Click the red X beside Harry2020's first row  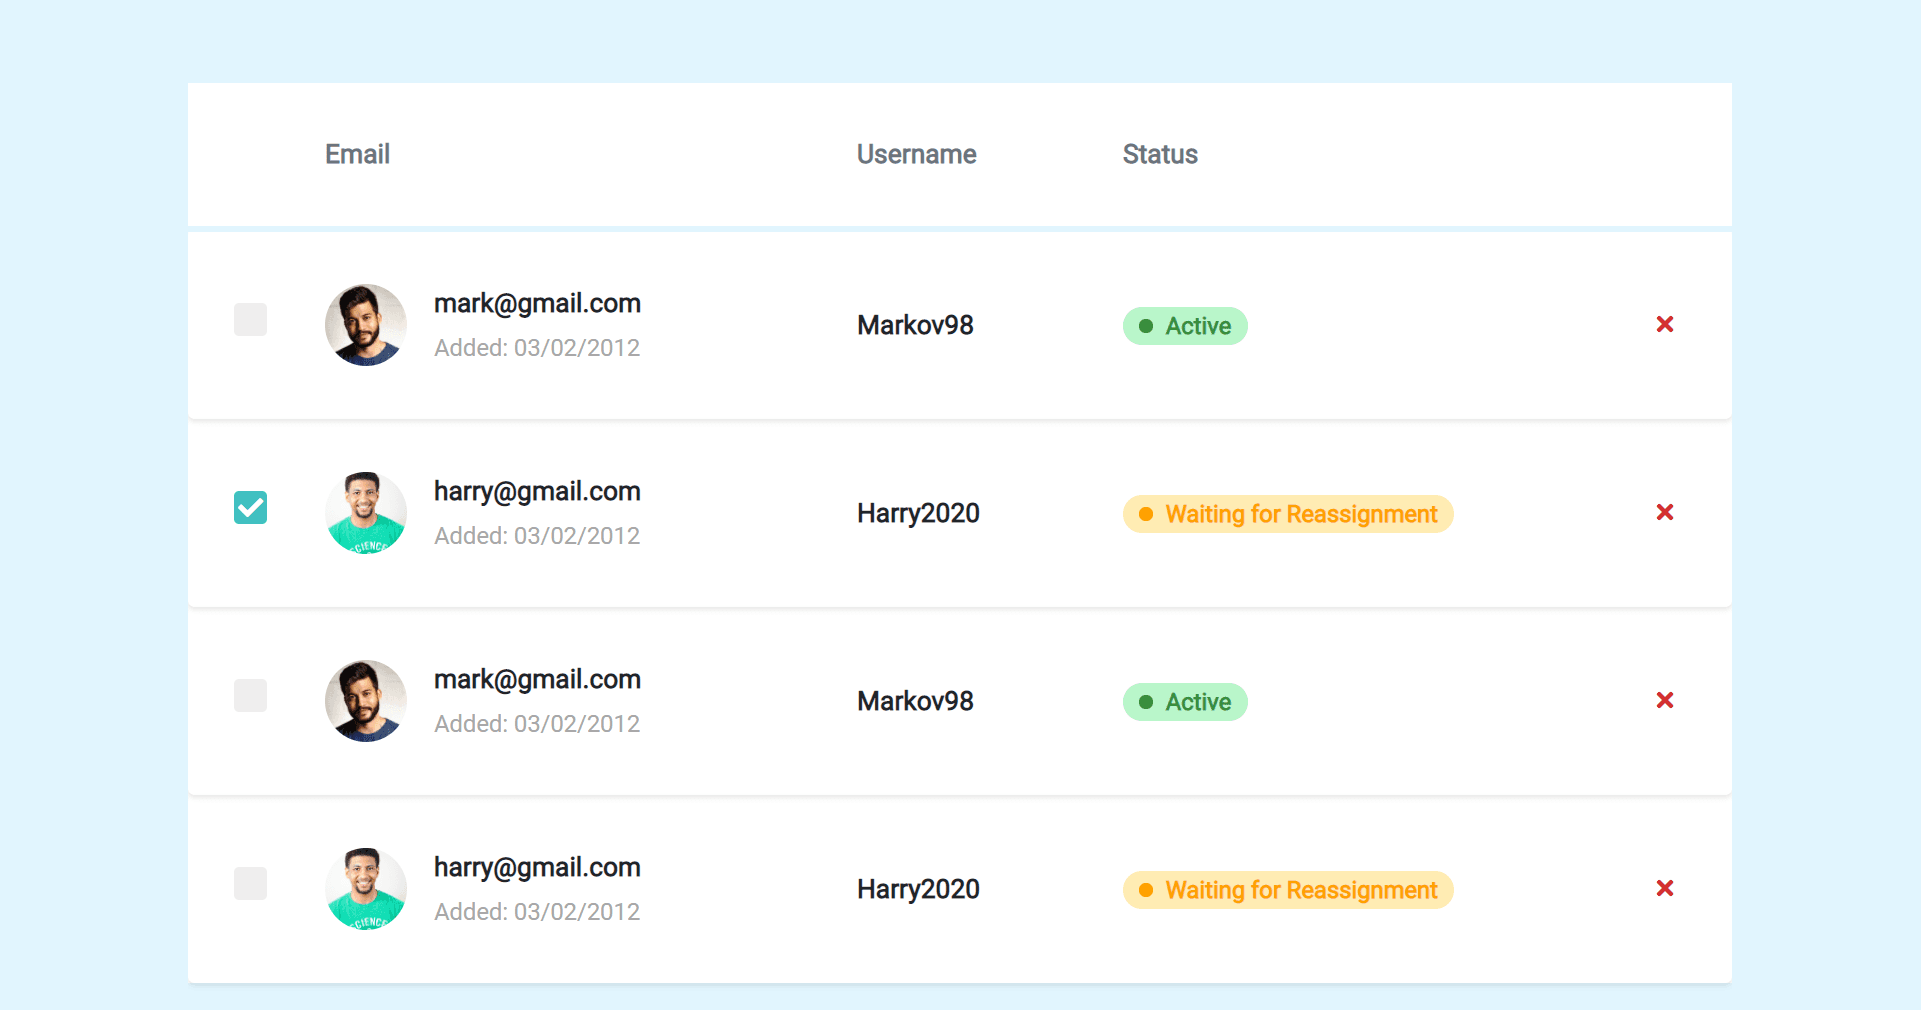coord(1665,512)
